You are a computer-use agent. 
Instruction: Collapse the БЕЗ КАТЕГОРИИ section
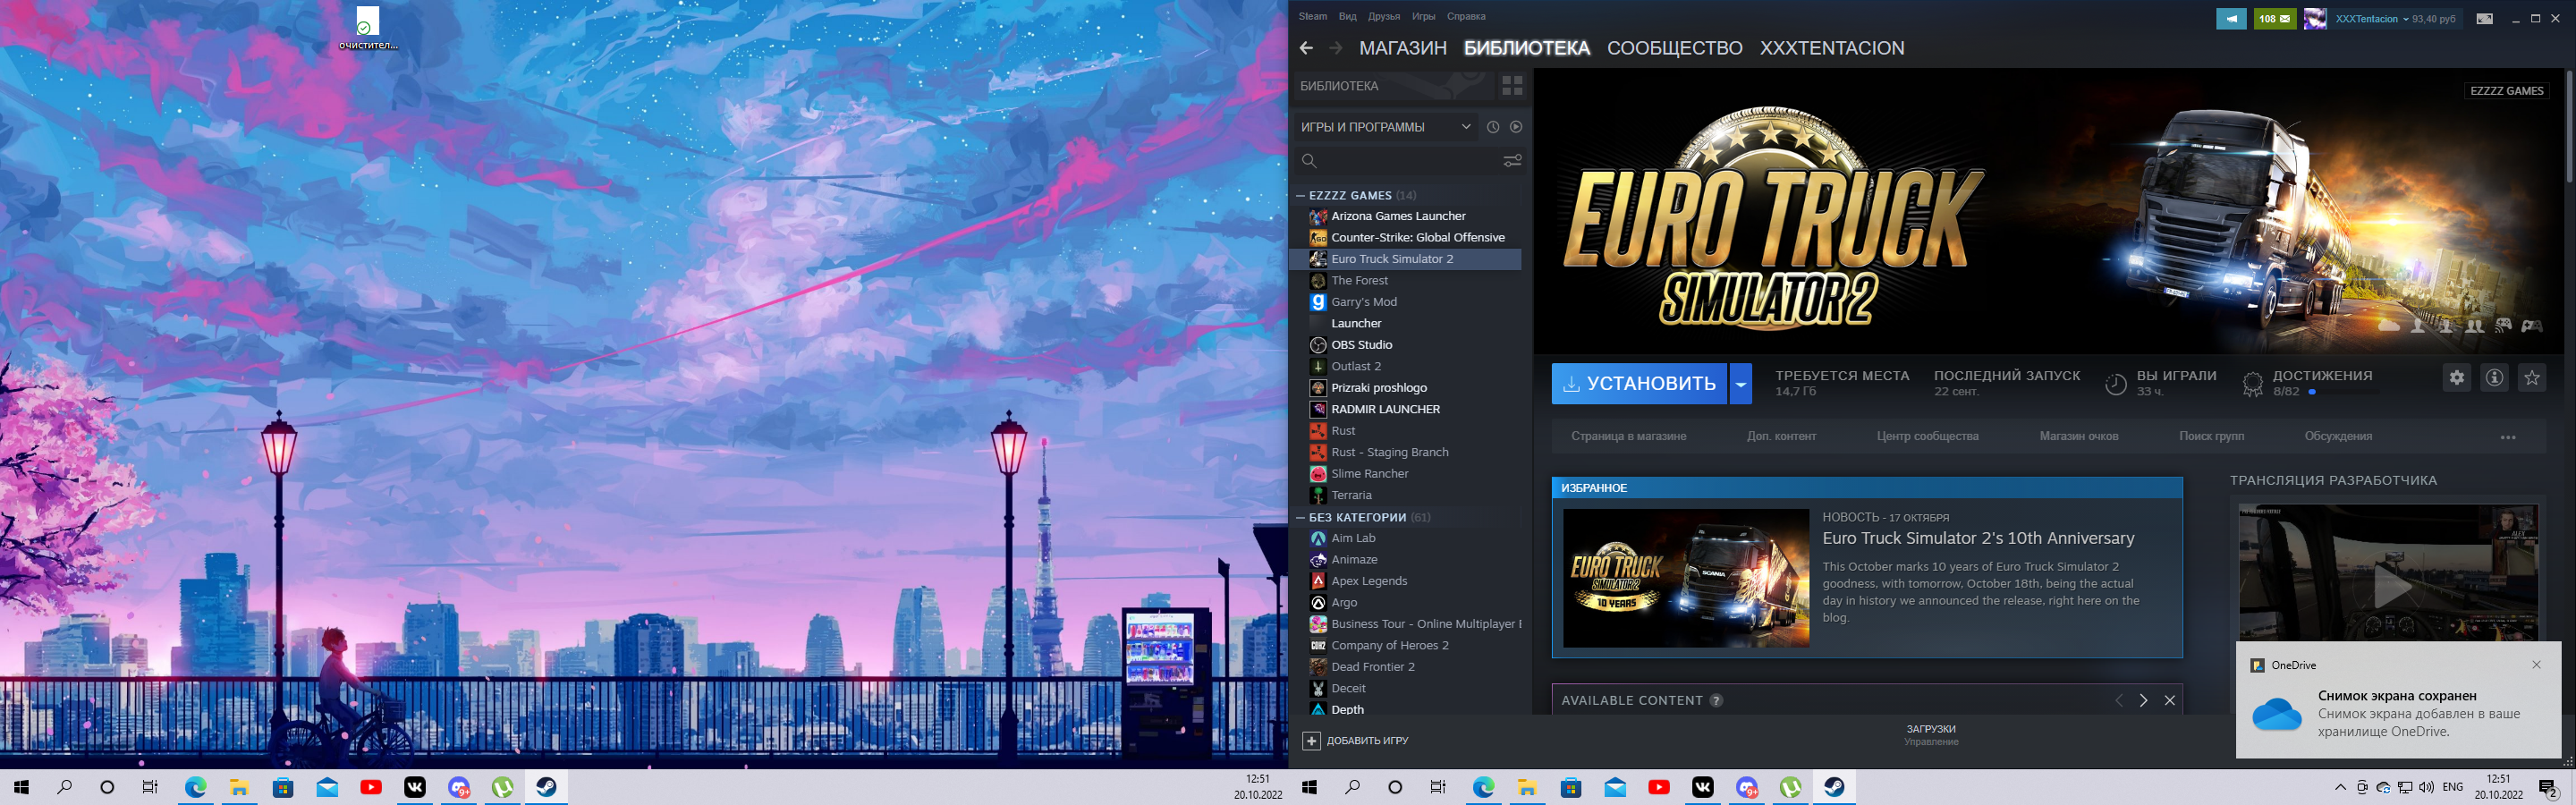pos(1301,517)
